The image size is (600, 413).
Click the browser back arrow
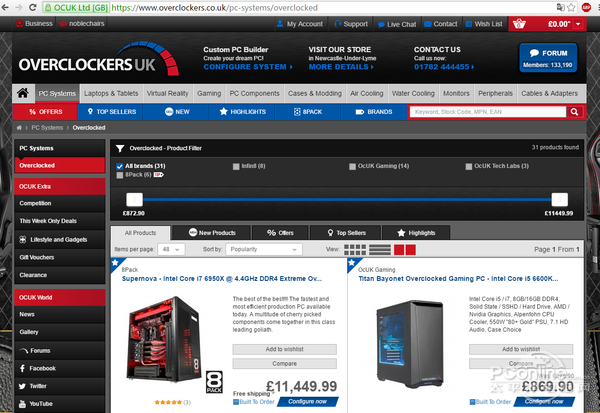(x=5, y=7)
